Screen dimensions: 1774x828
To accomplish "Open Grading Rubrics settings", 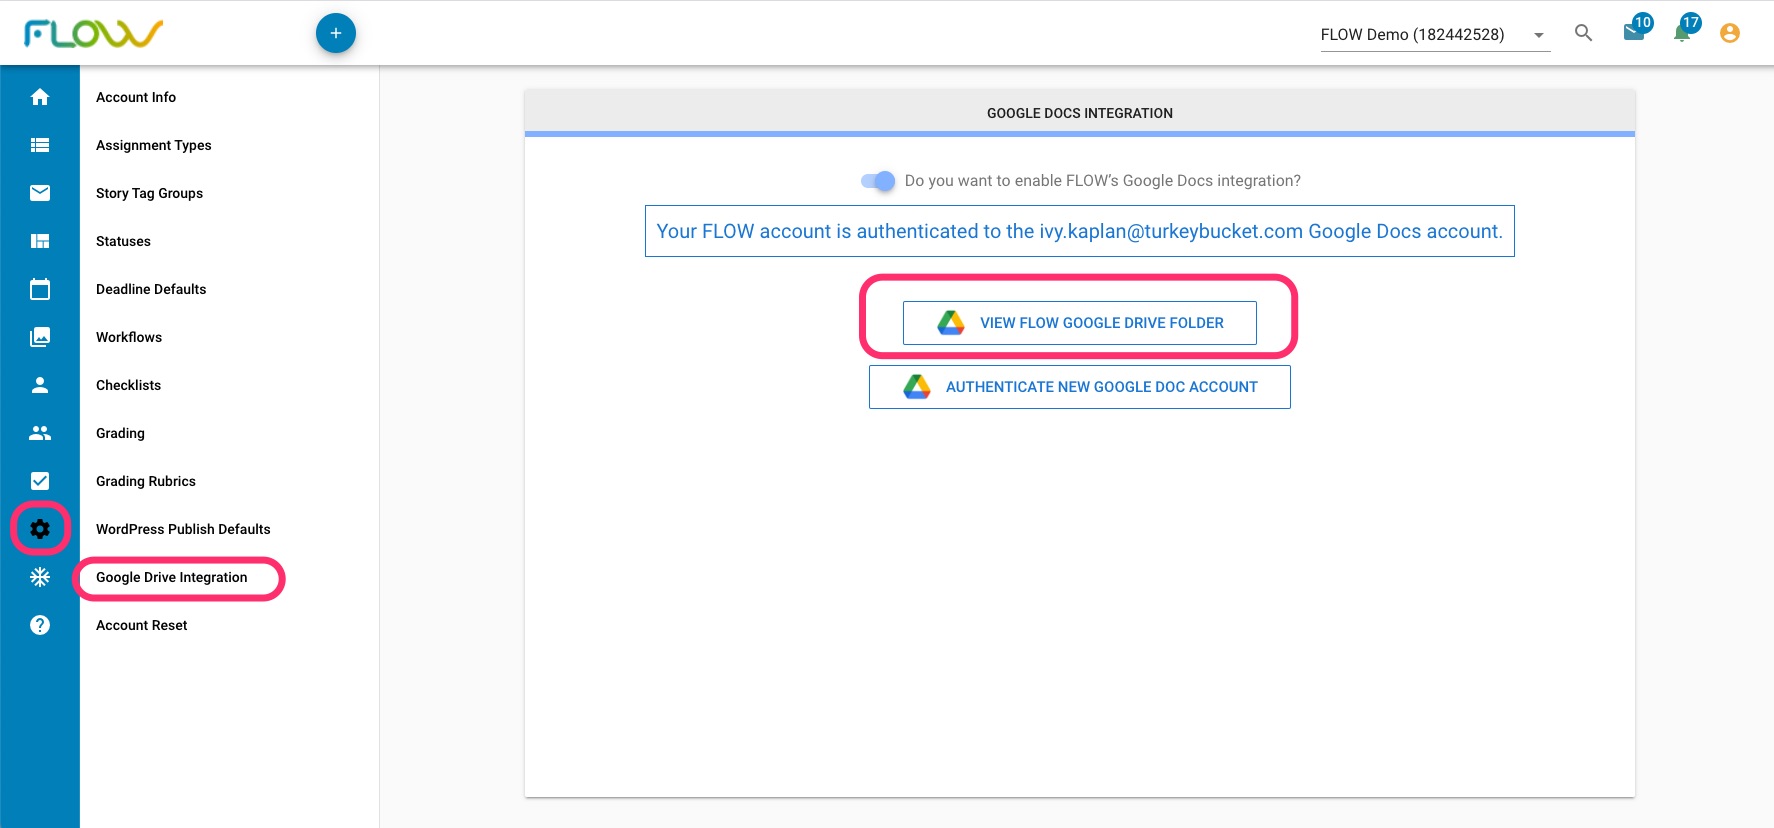I will (146, 481).
